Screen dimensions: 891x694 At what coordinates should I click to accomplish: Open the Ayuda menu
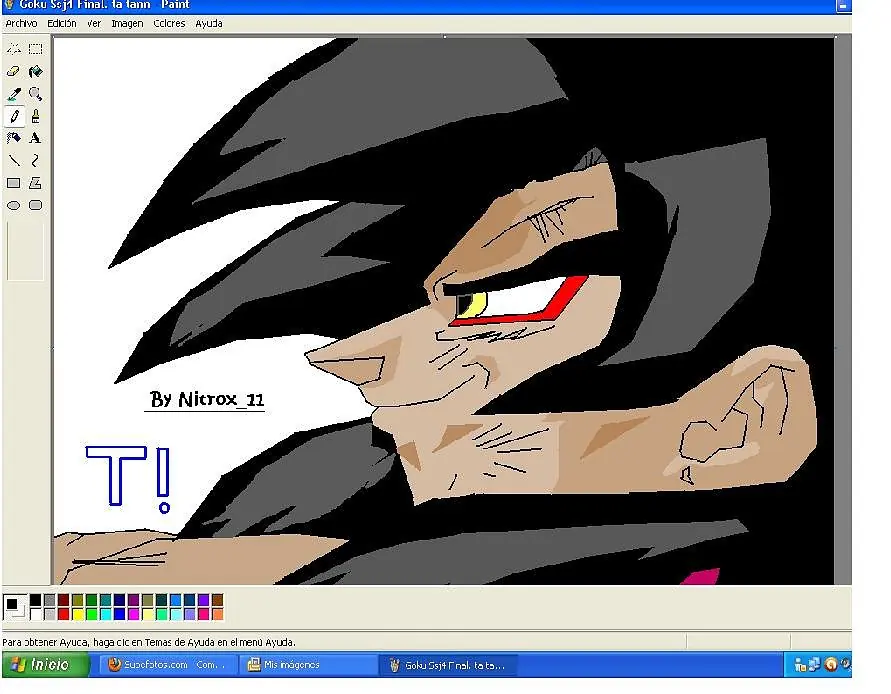209,23
